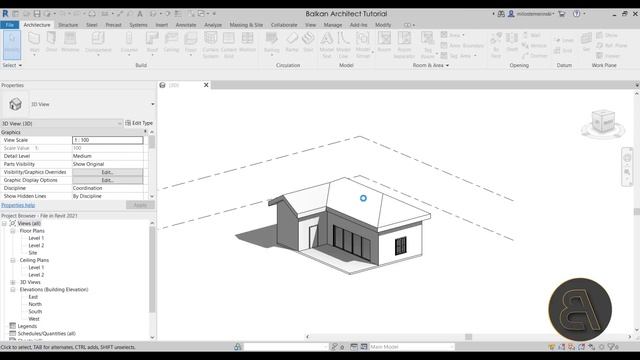
Task: Open the Site floor plan
Action: [33, 253]
